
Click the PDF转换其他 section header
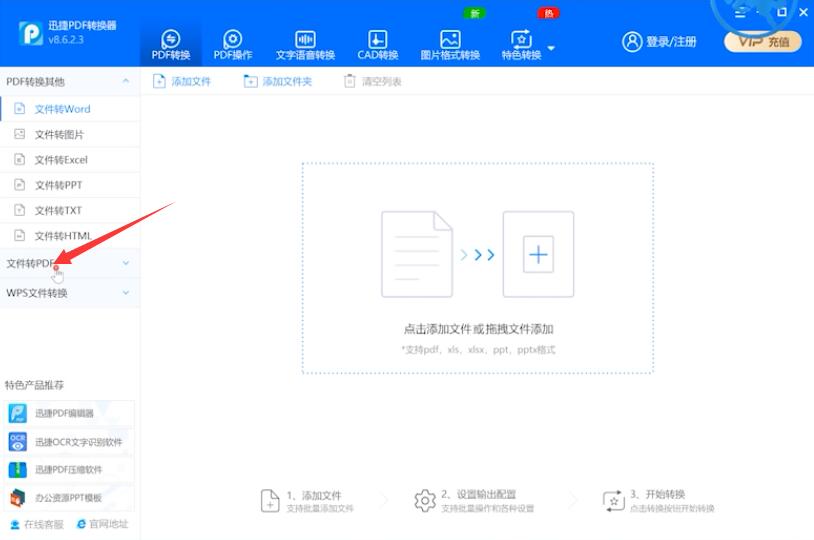pos(70,82)
